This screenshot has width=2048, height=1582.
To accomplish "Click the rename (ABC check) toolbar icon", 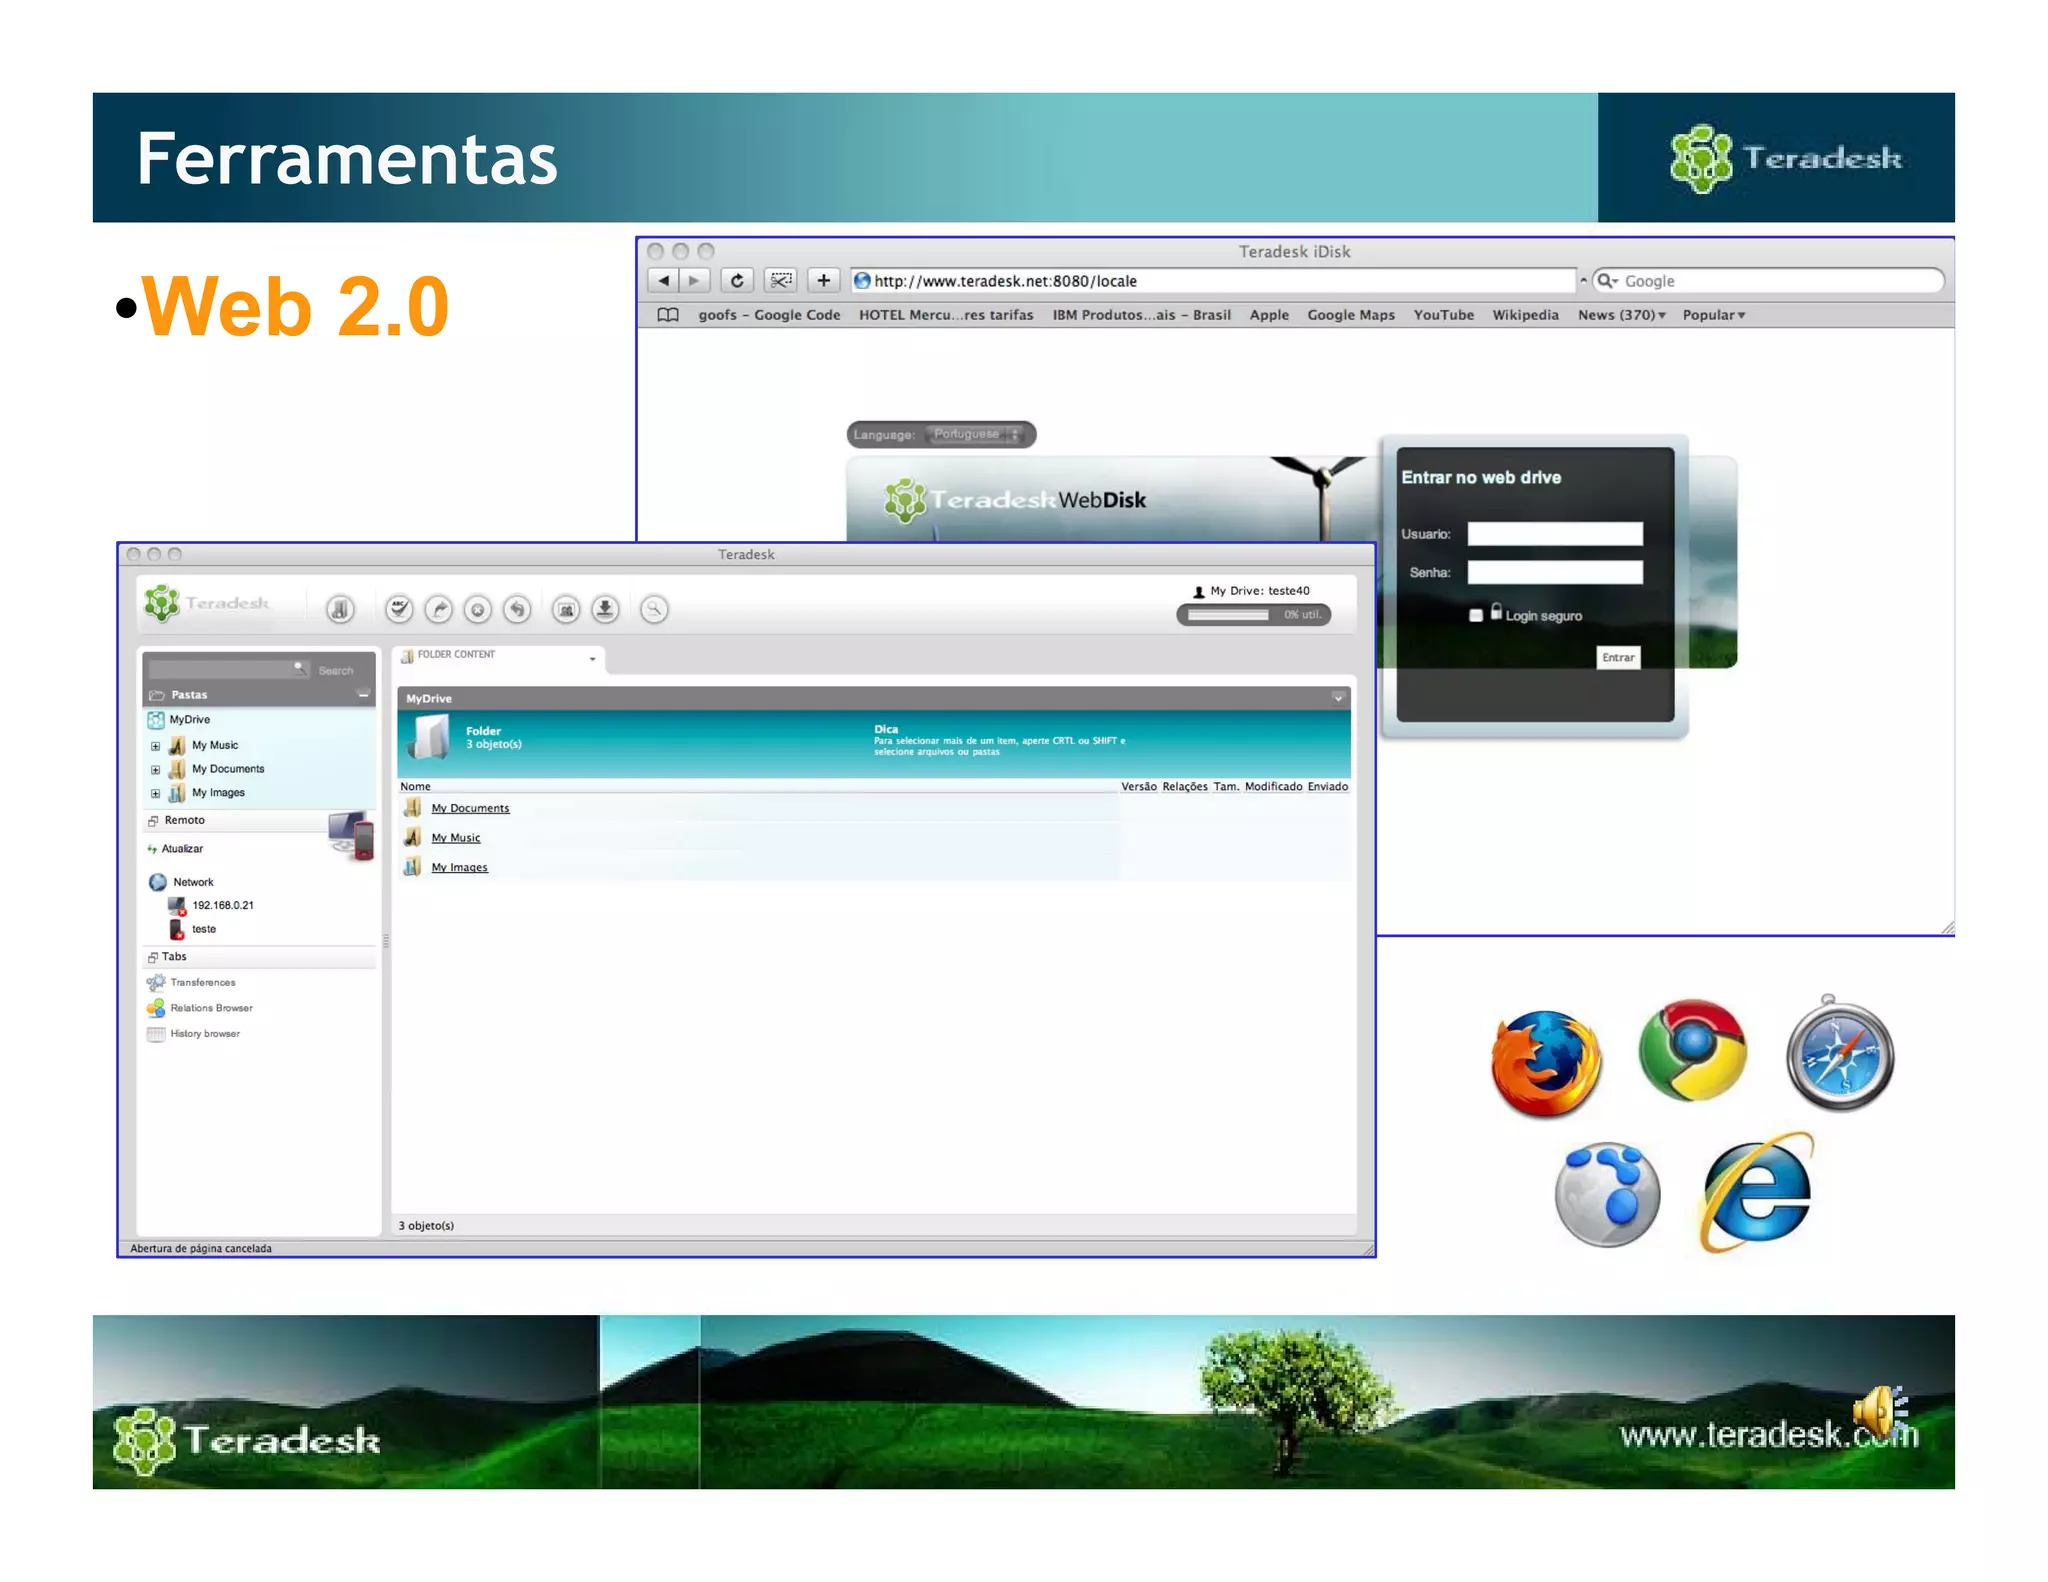I will (399, 609).
